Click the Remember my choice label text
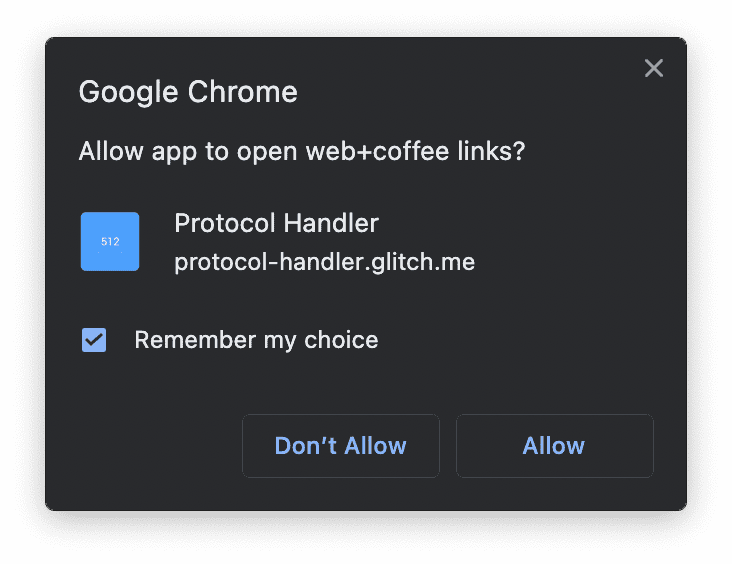The width and height of the screenshot is (732, 564). [256, 340]
